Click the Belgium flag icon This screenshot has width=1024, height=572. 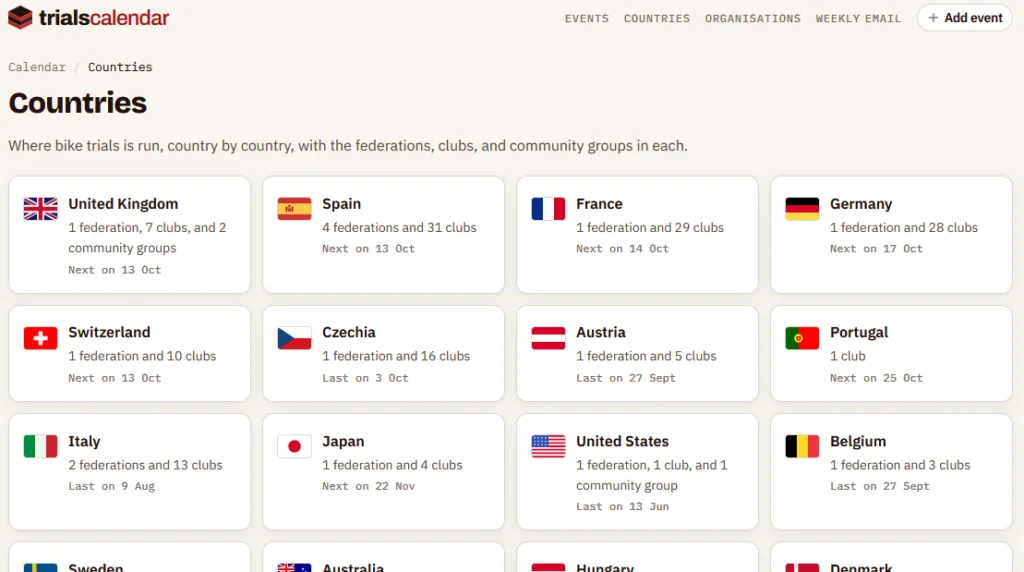(803, 447)
